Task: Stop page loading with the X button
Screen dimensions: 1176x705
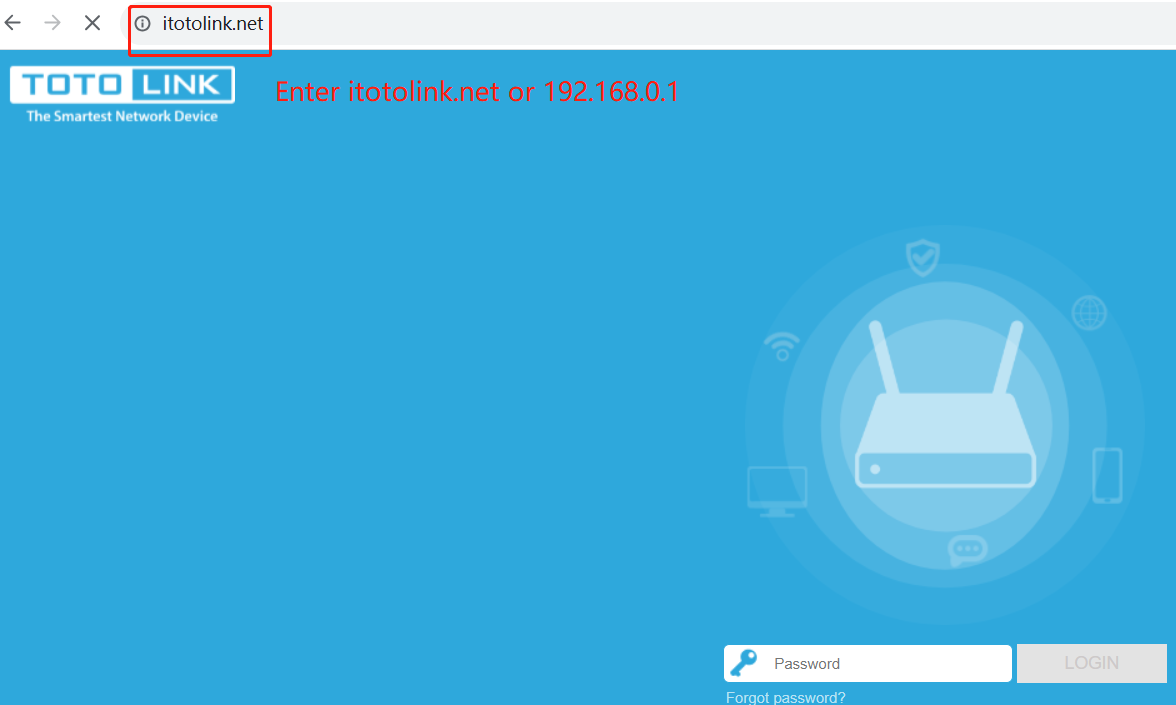Action: [x=92, y=23]
